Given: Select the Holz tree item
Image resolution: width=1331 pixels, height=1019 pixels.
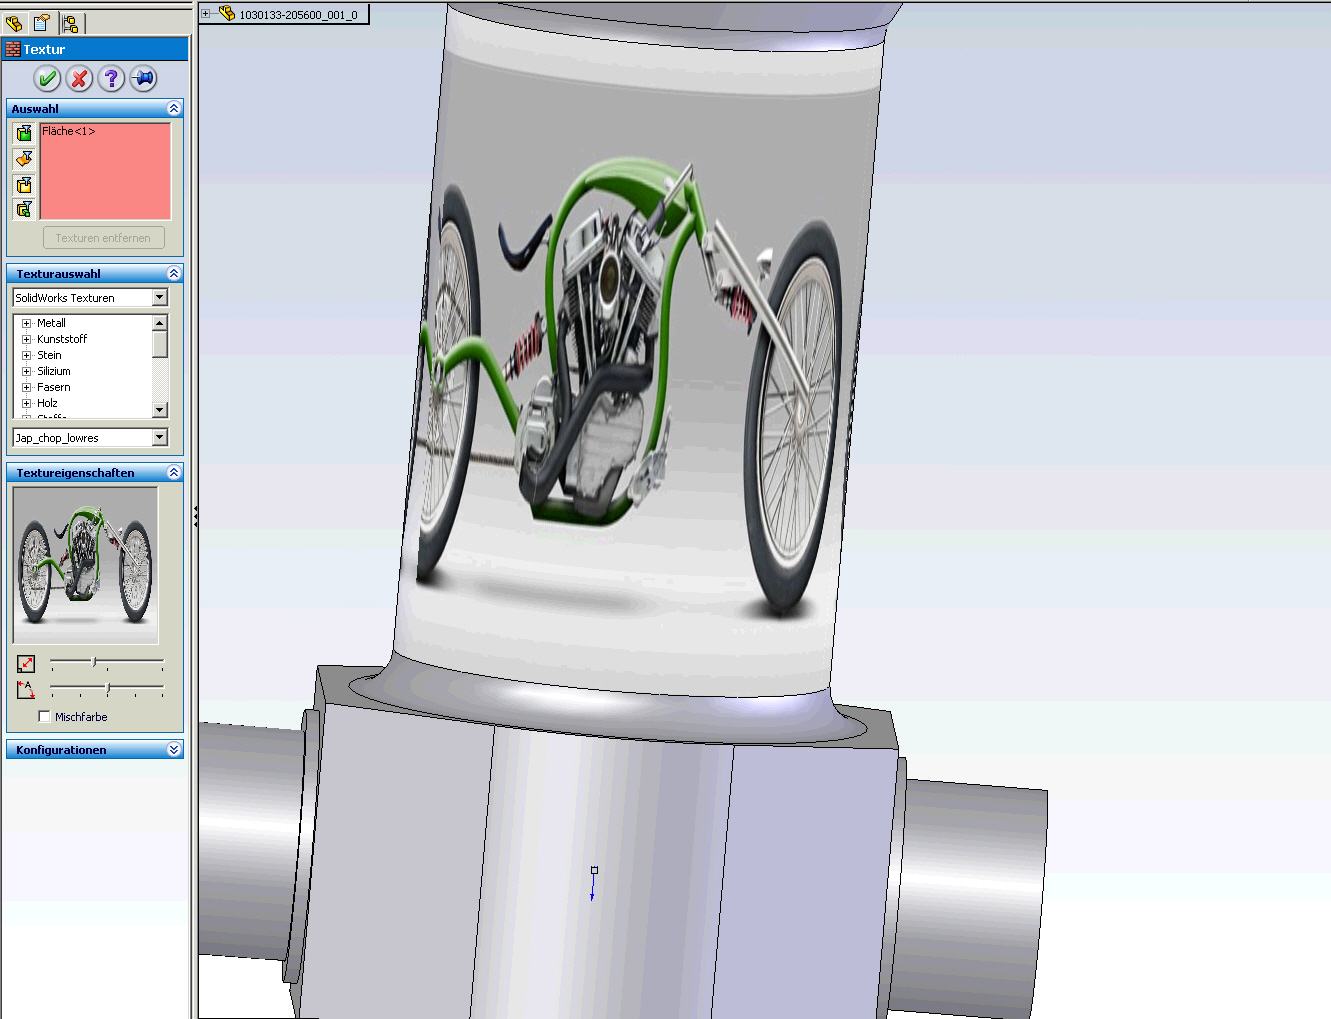Looking at the screenshot, I should click(47, 403).
